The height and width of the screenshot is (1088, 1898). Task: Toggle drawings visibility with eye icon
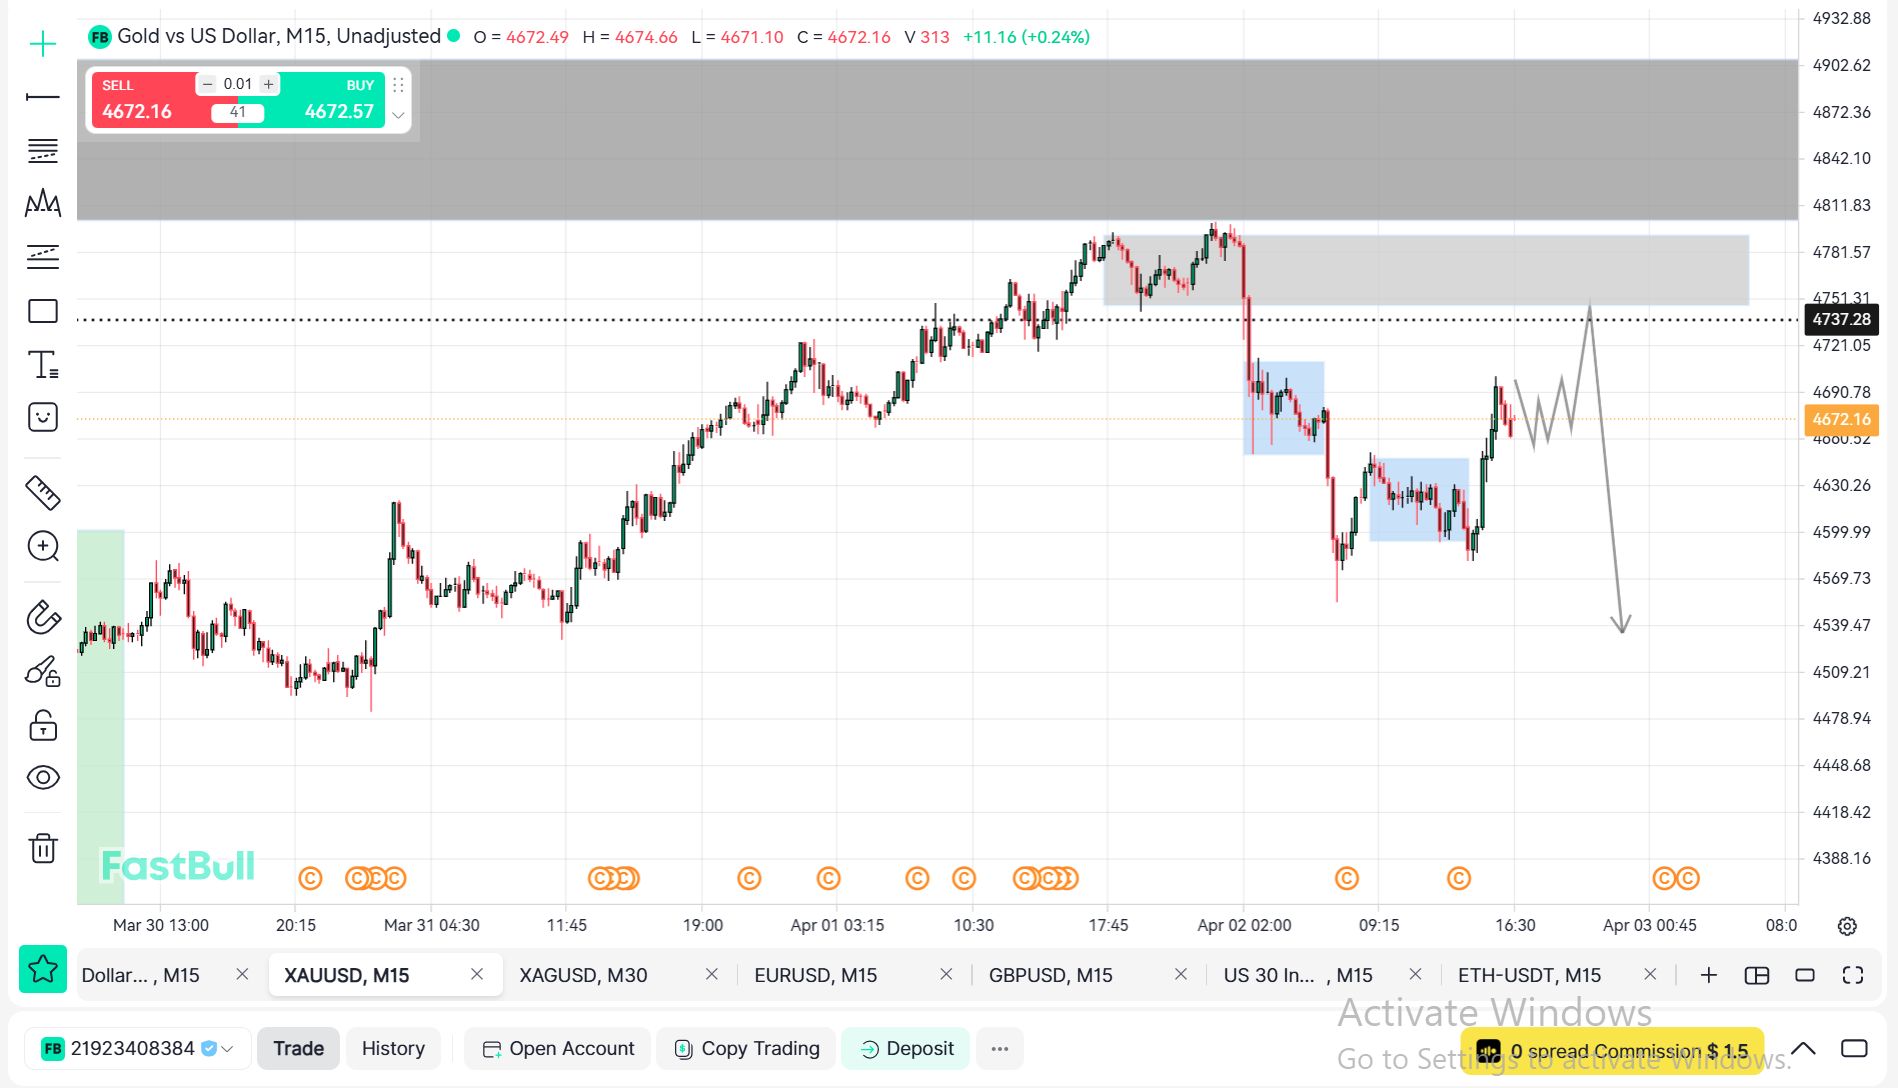pos(43,777)
